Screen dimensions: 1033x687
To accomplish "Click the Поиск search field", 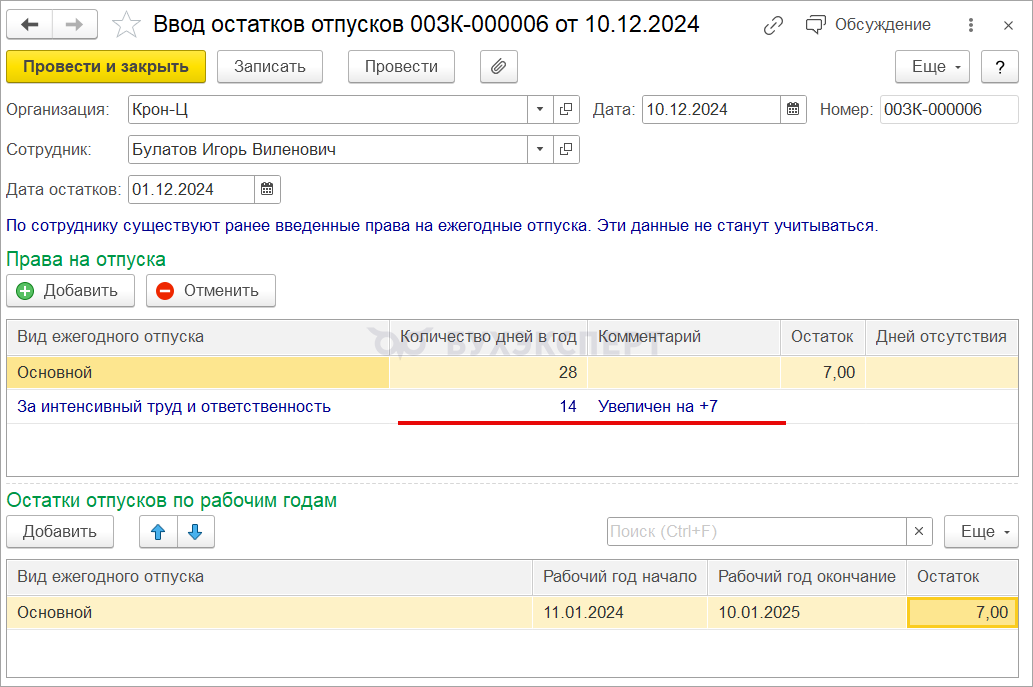I will [x=756, y=532].
